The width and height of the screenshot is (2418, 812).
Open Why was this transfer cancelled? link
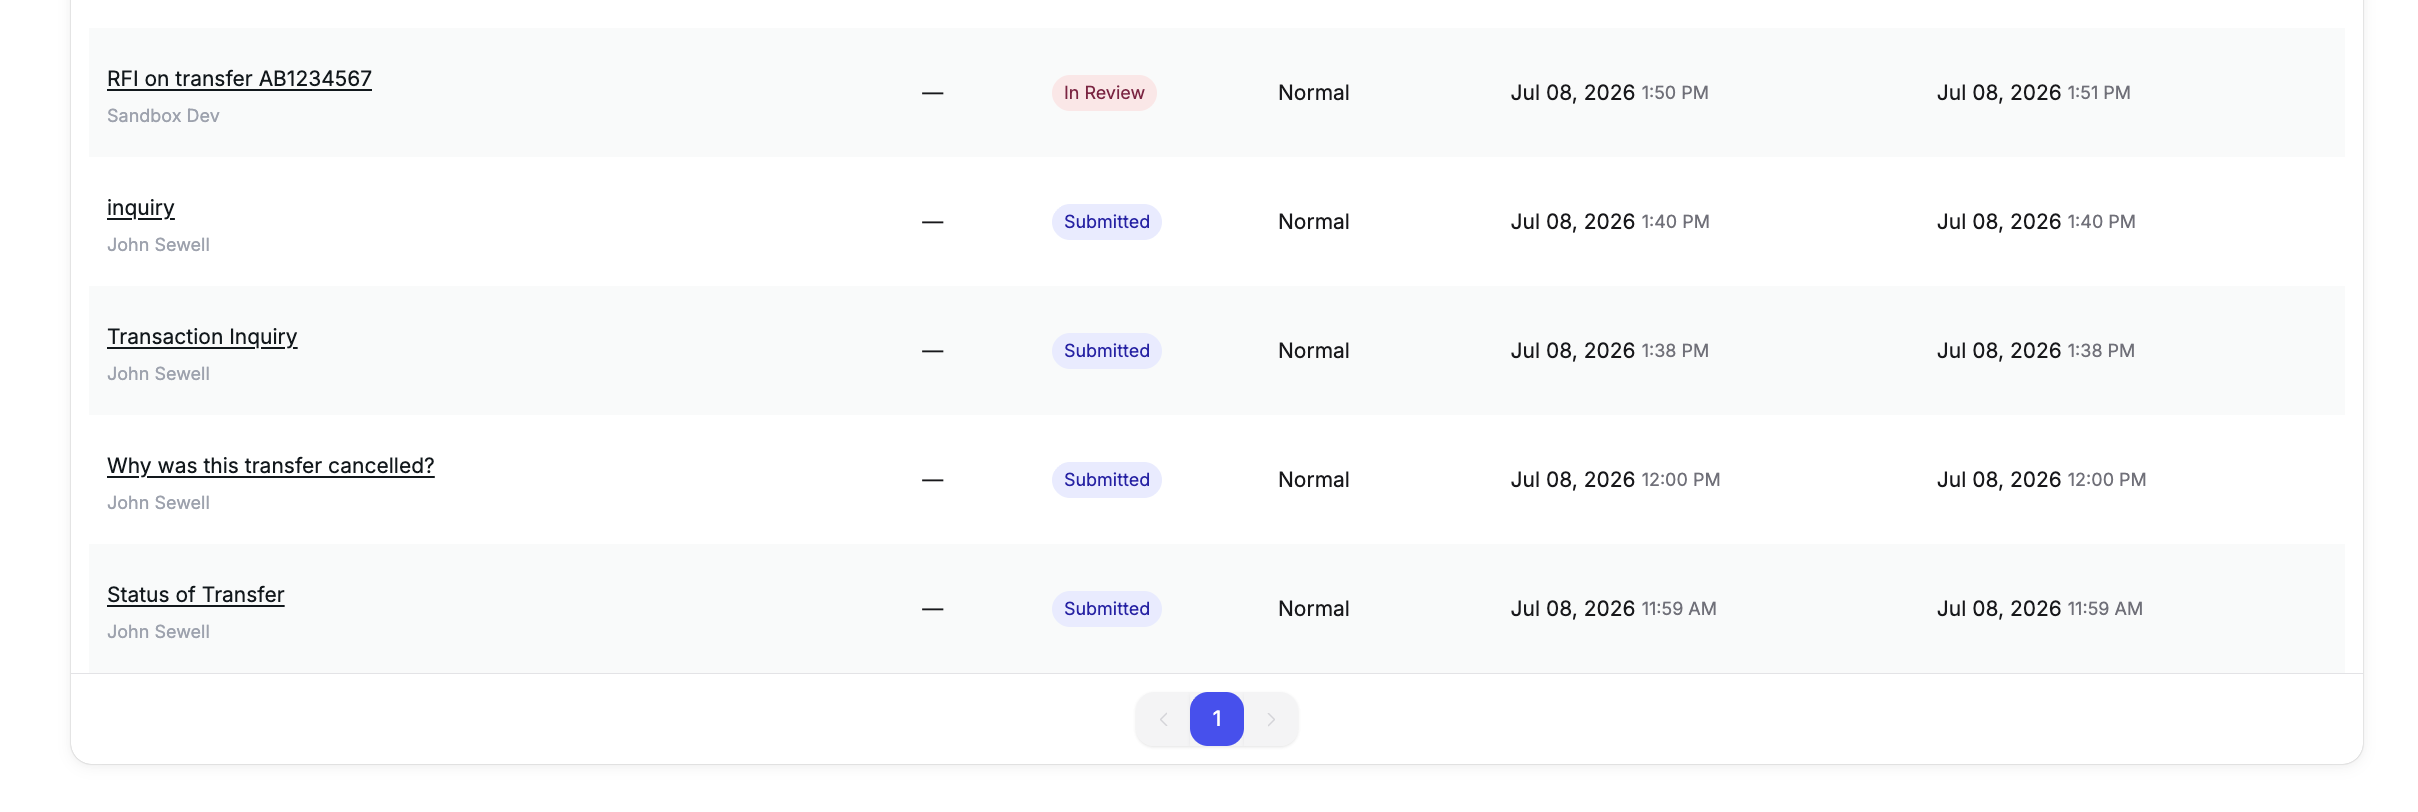[x=271, y=466]
